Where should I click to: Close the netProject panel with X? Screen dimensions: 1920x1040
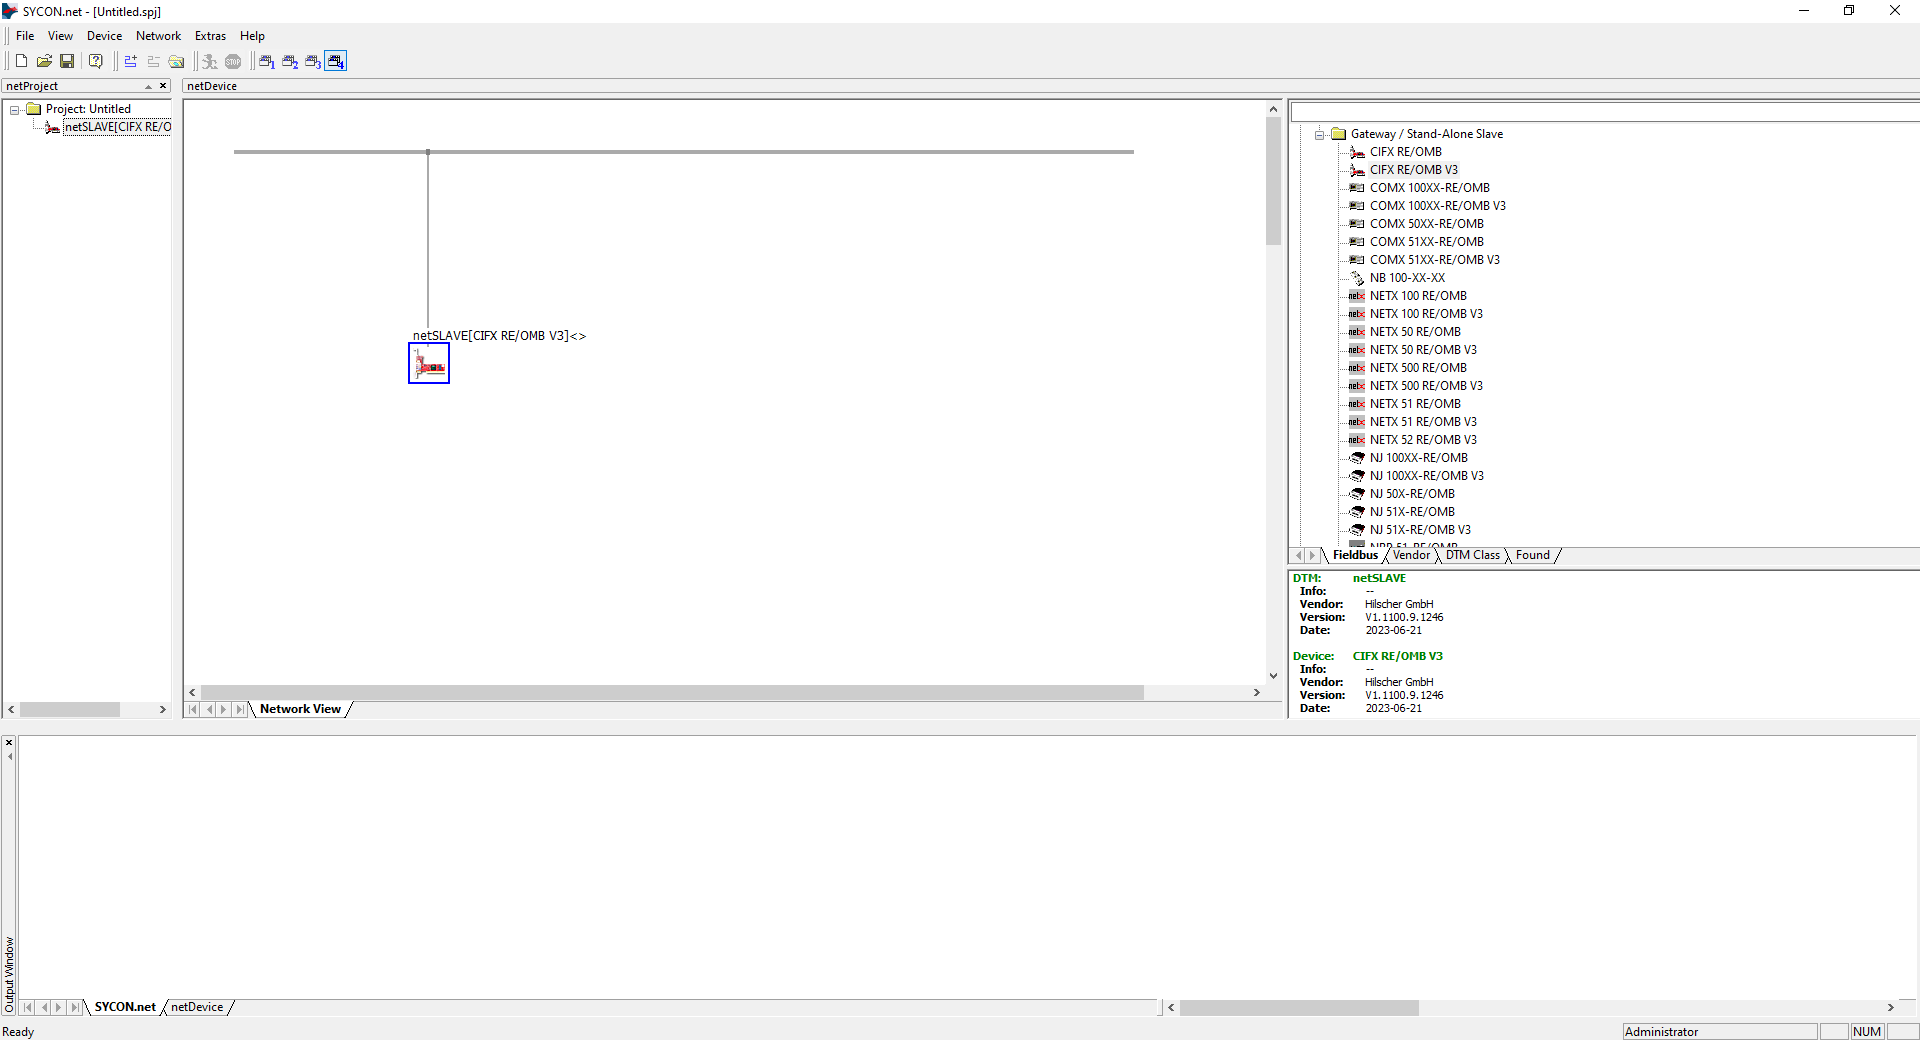[x=163, y=86]
